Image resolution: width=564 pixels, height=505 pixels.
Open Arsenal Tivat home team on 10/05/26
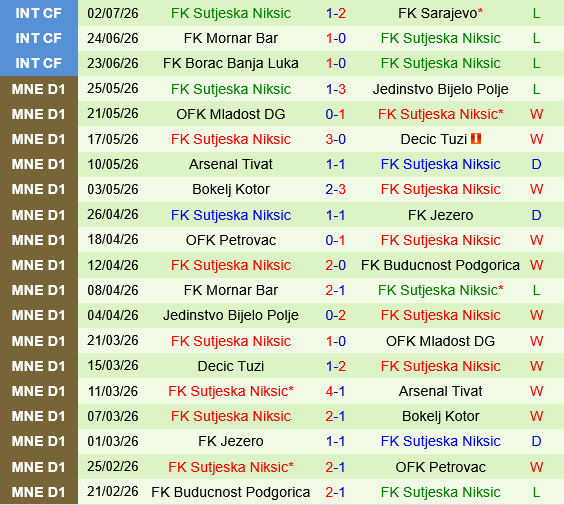[231, 164]
